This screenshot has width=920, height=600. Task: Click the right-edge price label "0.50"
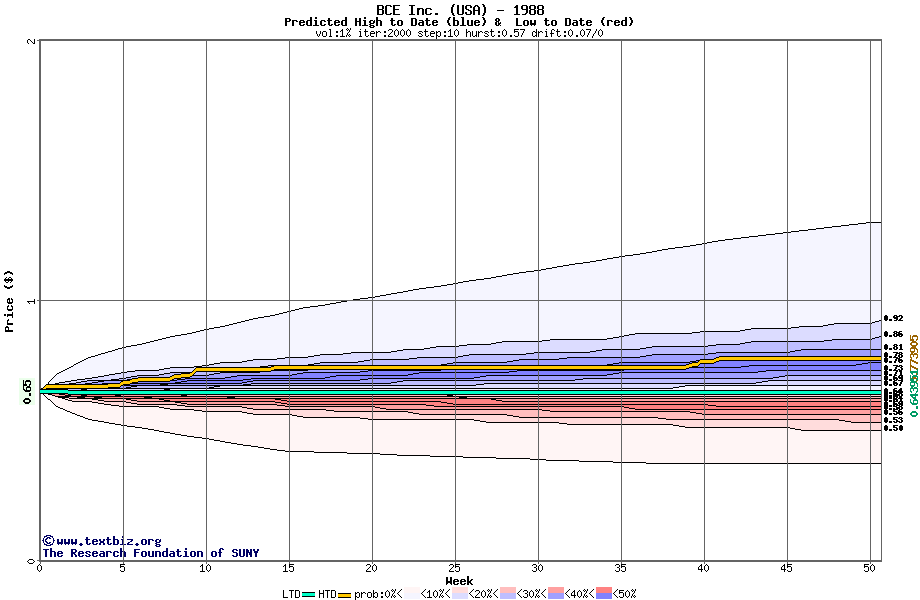tap(894, 428)
